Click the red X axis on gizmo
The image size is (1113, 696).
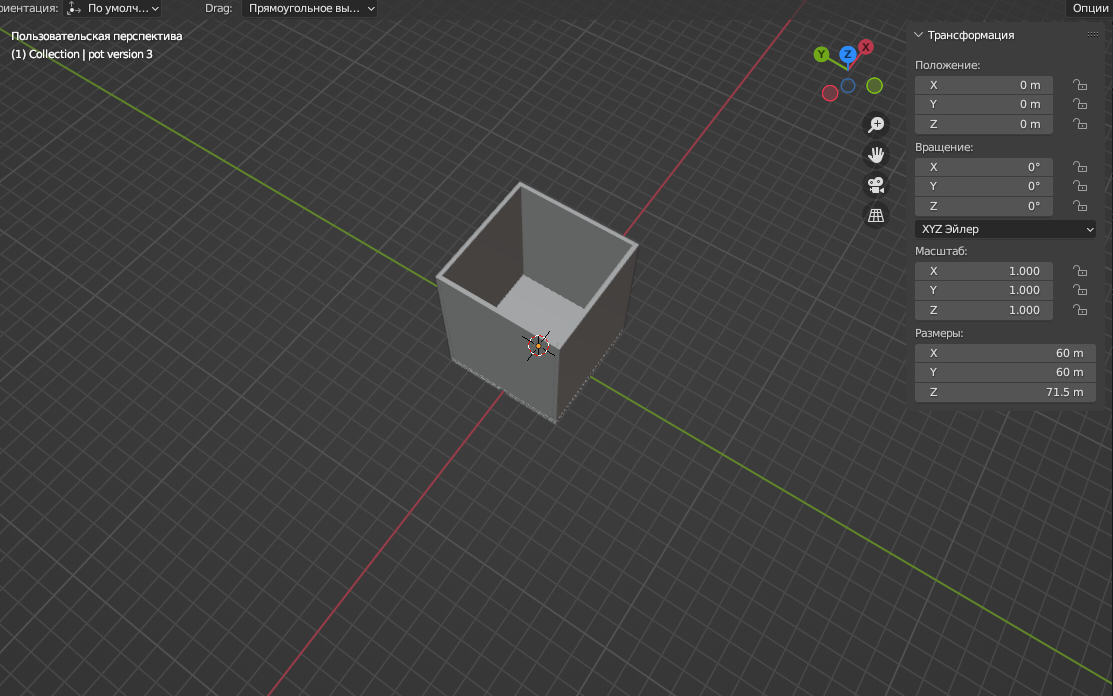866,47
